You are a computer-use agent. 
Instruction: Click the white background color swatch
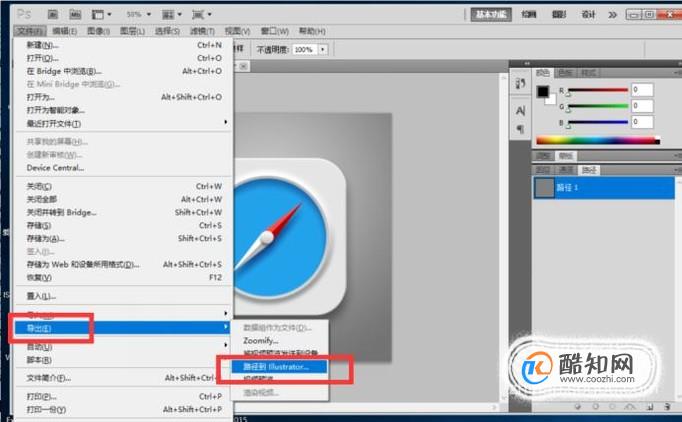tap(552, 100)
